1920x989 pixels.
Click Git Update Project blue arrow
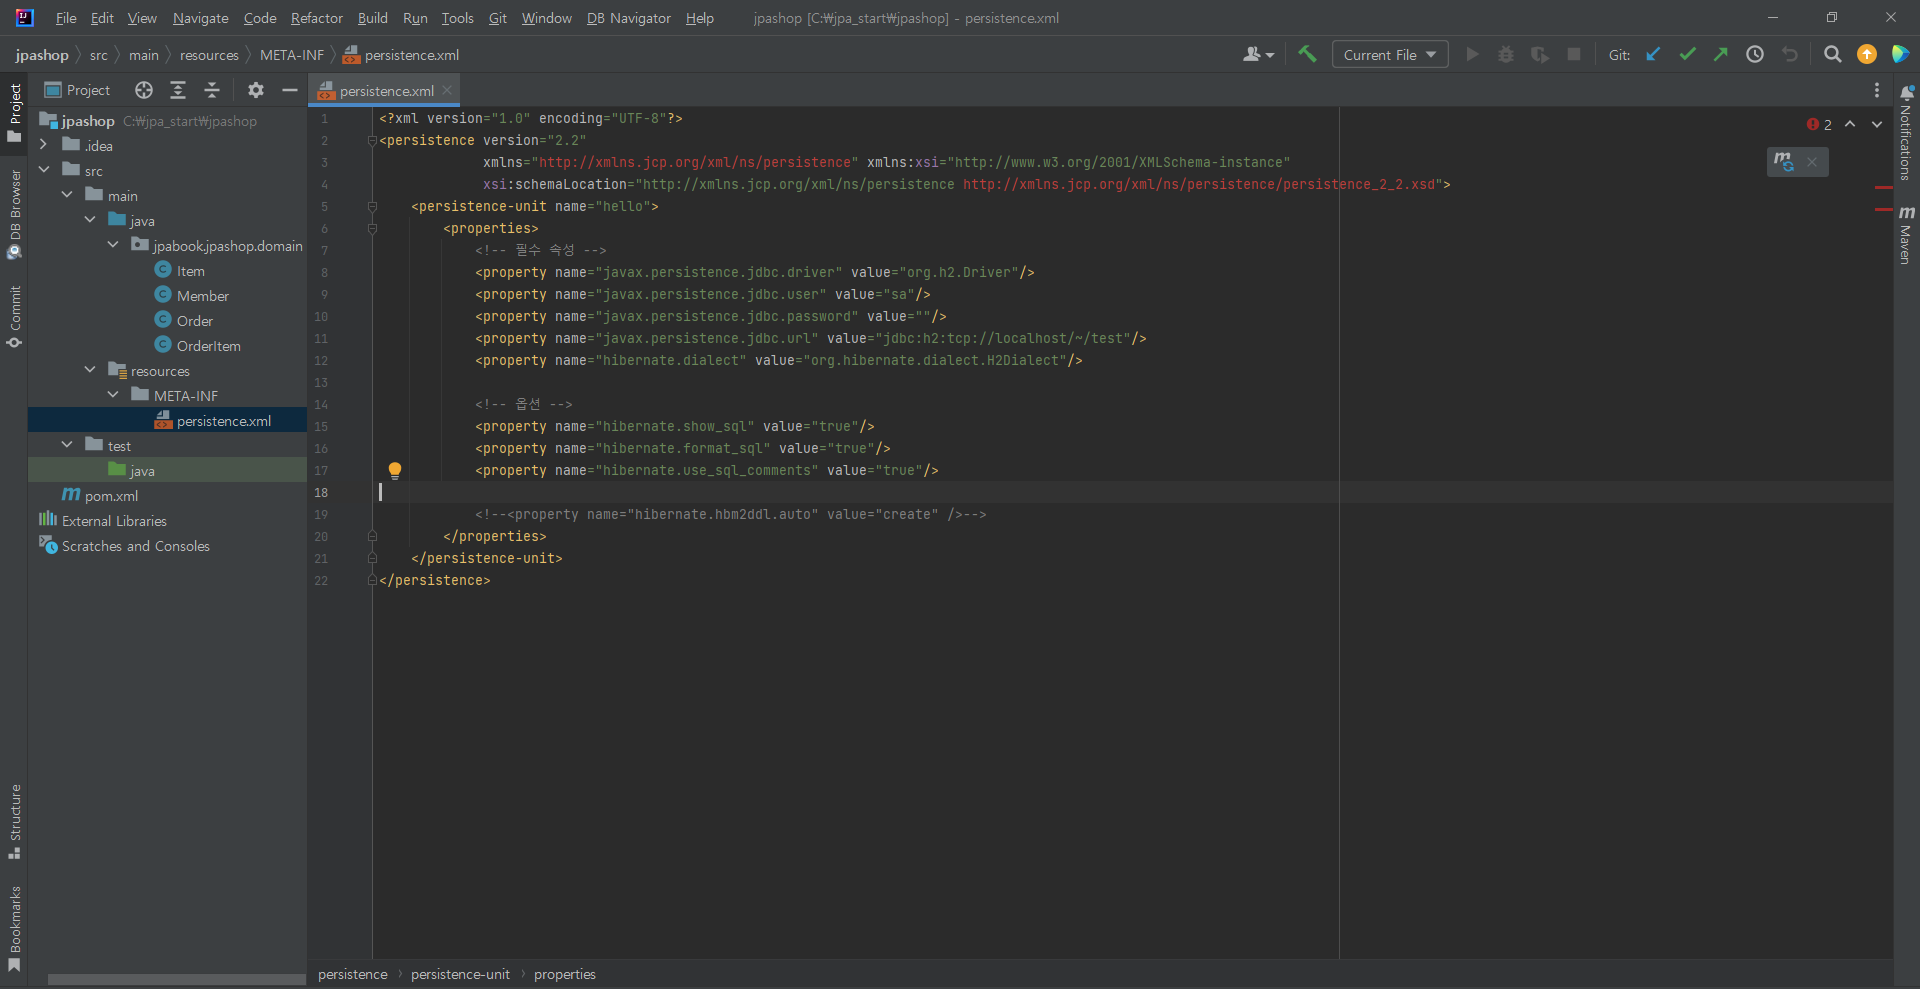coord(1653,54)
